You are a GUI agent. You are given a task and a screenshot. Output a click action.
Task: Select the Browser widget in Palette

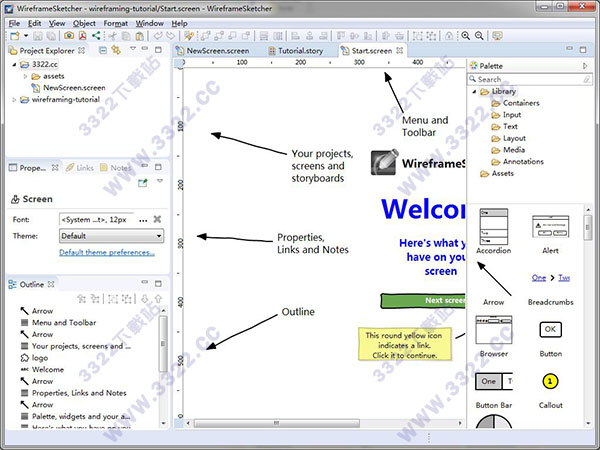click(x=494, y=336)
